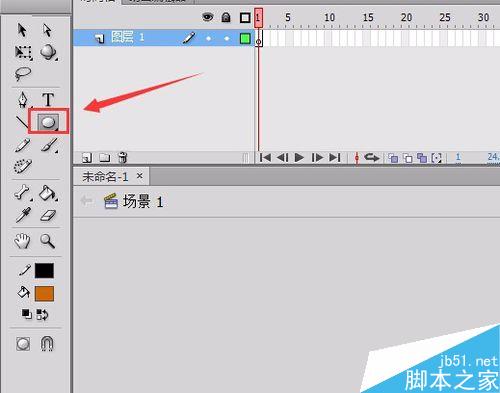Select the Eyedropper tool

[x=23, y=215]
